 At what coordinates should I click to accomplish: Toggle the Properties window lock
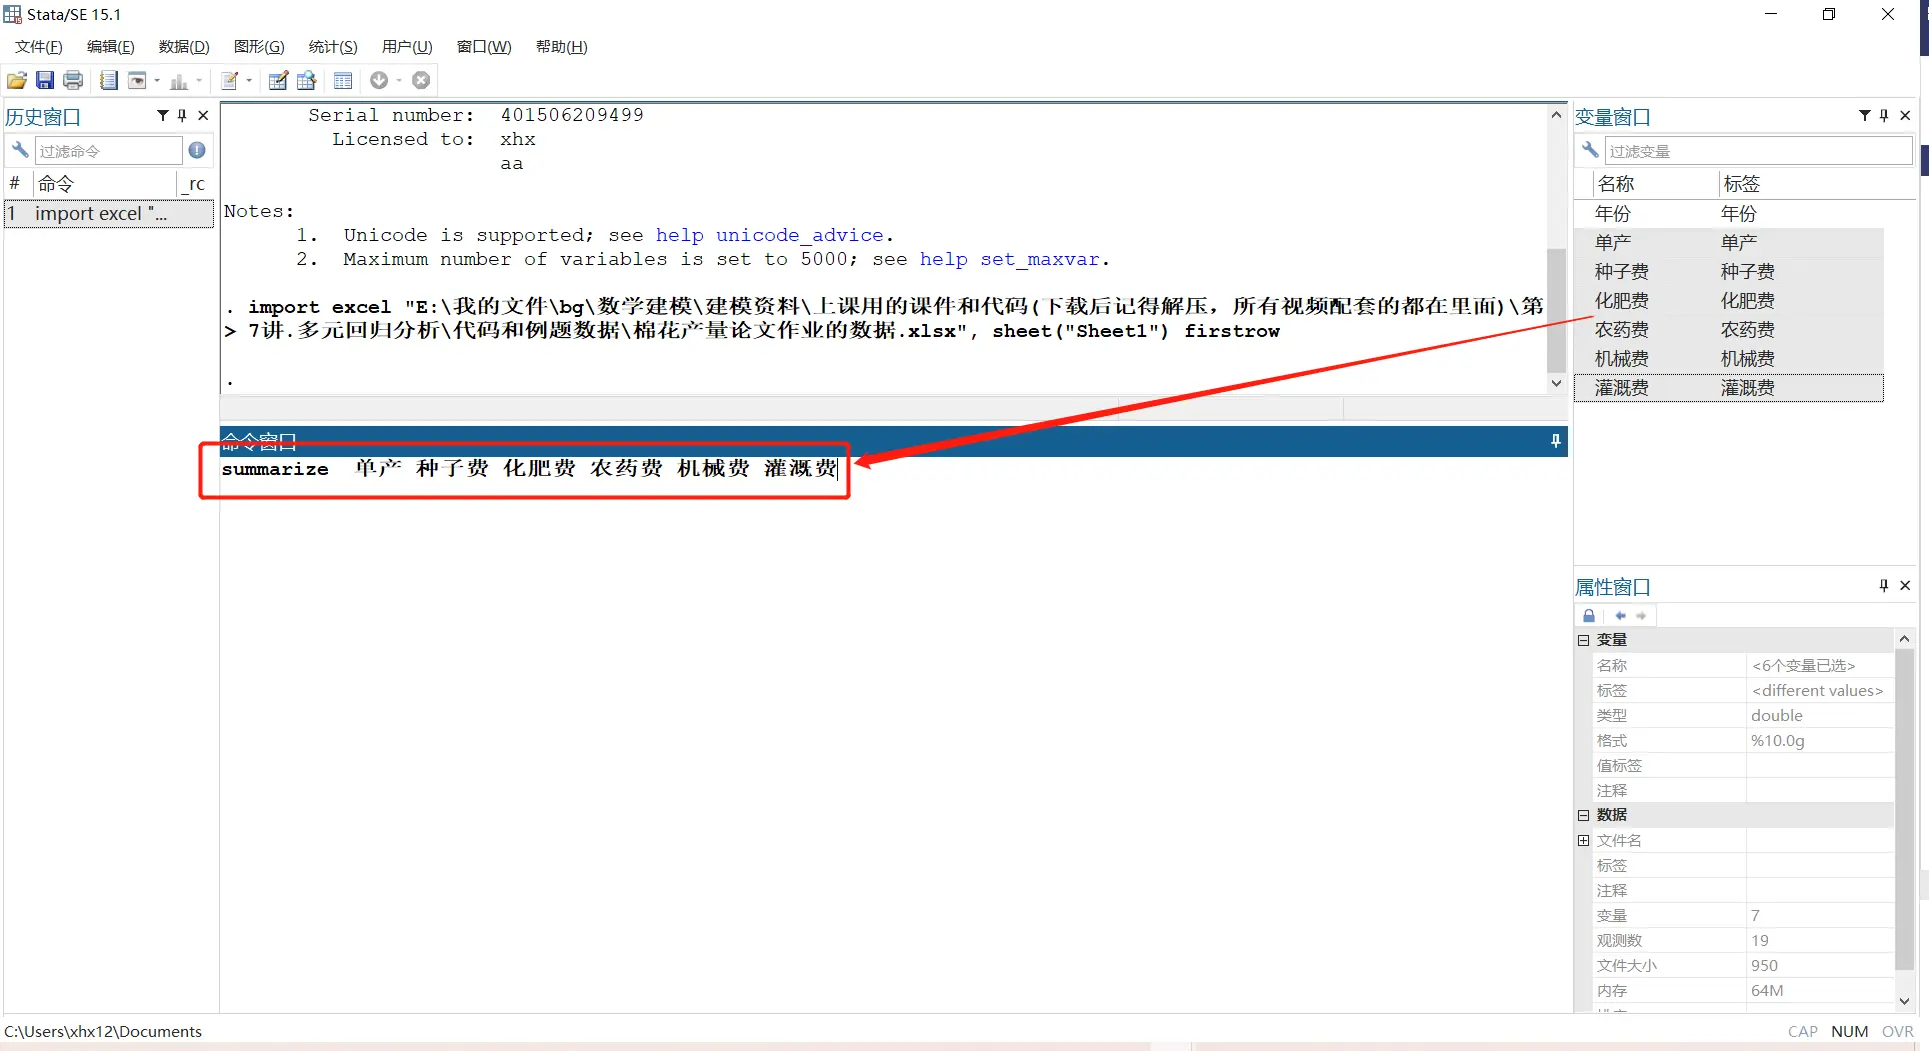(1589, 616)
